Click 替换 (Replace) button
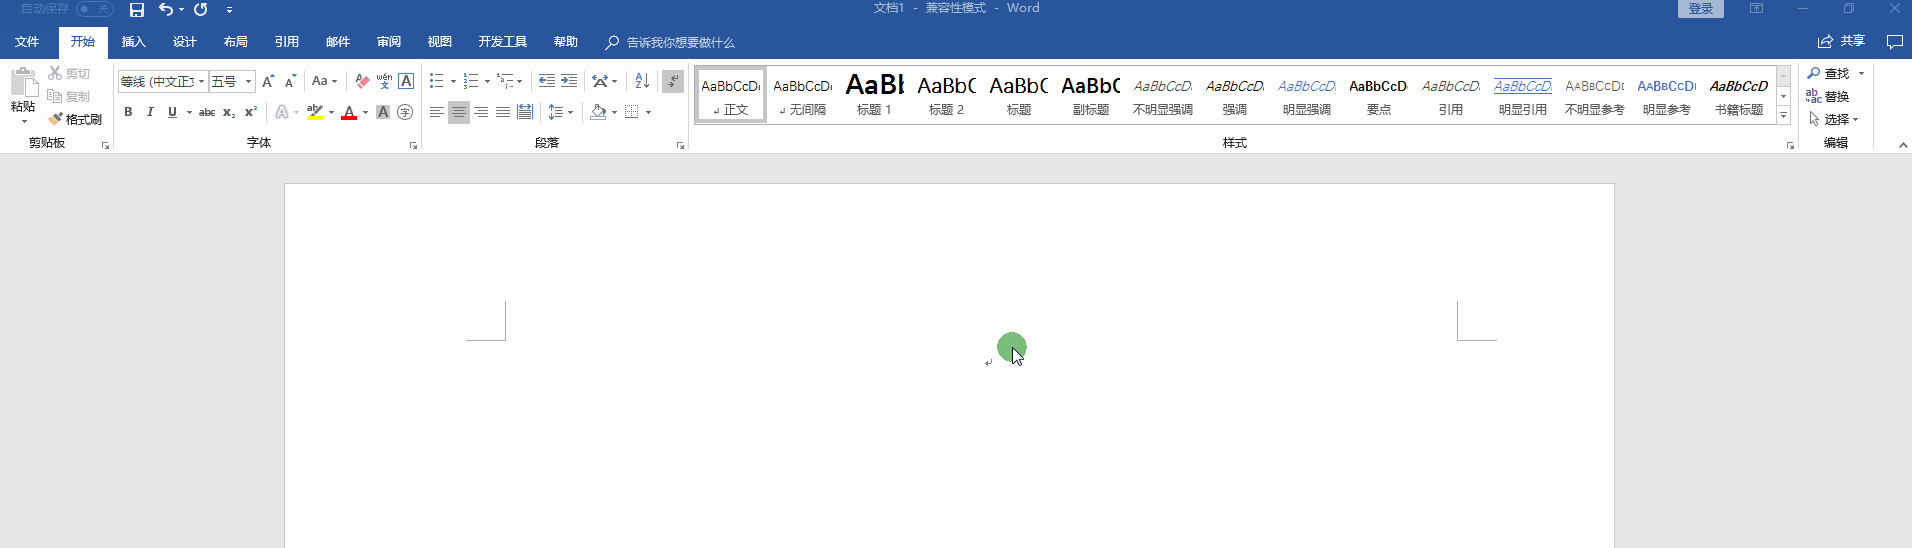1912x548 pixels. pyautogui.click(x=1828, y=96)
